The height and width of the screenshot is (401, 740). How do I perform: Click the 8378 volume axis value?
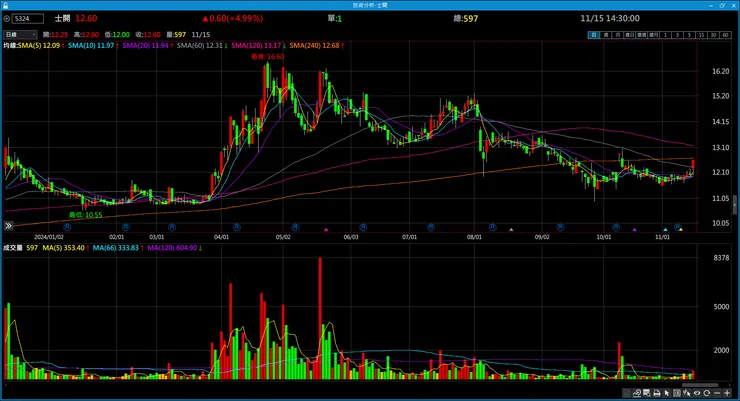[x=721, y=258]
